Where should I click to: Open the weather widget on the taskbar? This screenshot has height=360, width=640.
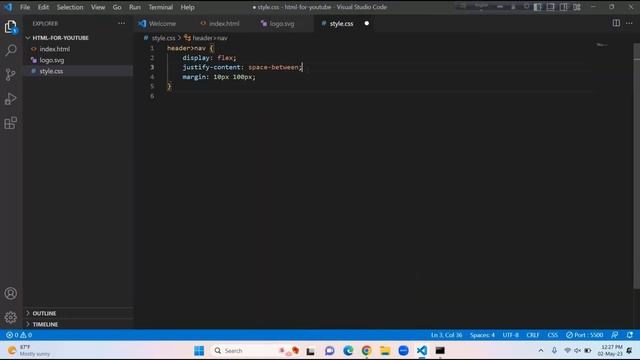[x=29, y=351]
